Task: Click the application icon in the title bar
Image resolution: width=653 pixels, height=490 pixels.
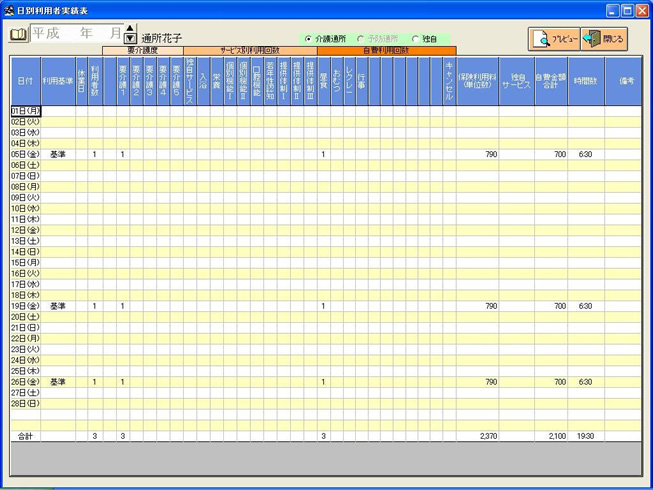Action: pyautogui.click(x=9, y=9)
